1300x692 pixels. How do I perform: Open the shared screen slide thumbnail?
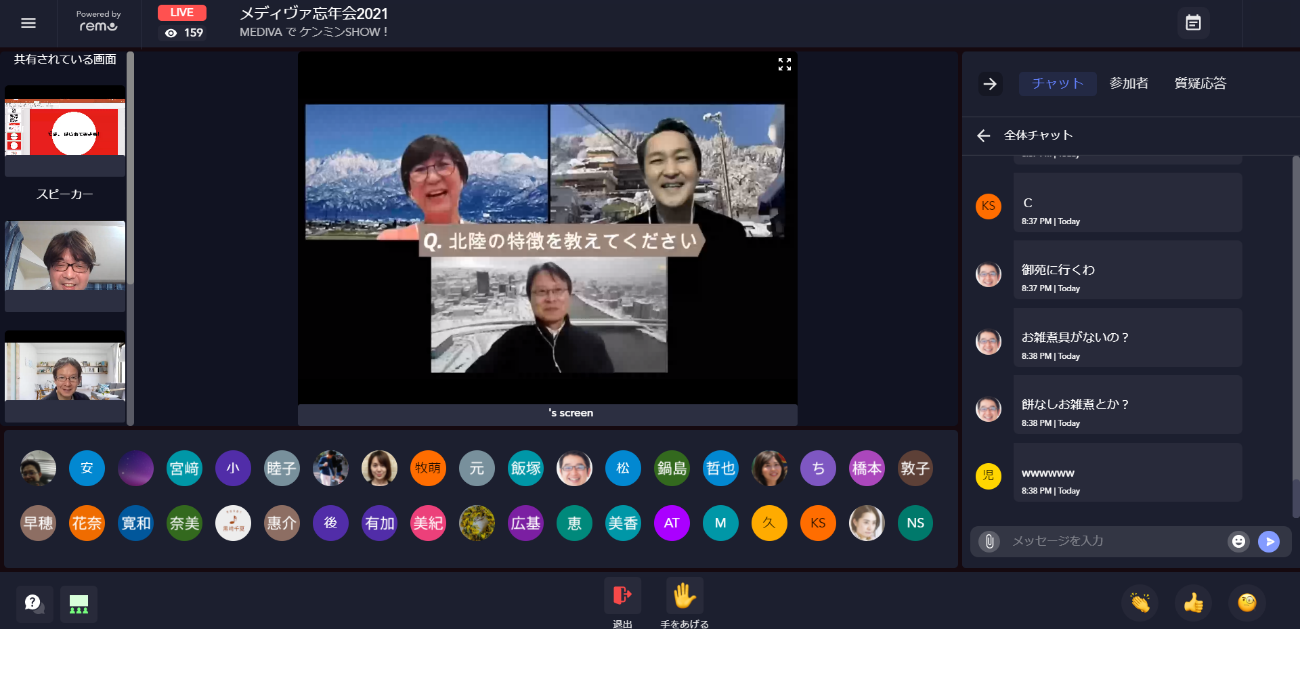click(x=65, y=130)
